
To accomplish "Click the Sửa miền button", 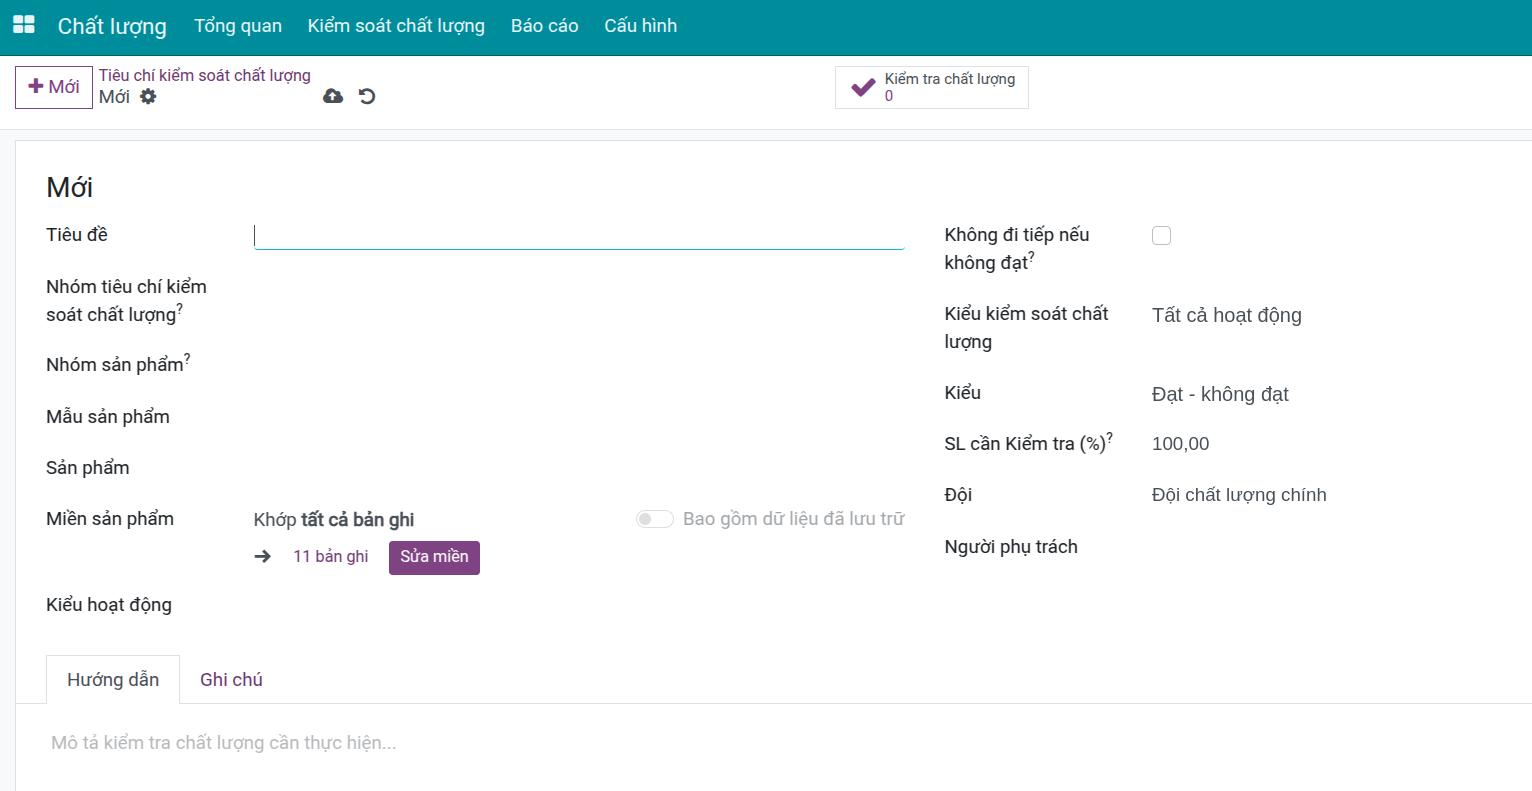I will [x=434, y=557].
